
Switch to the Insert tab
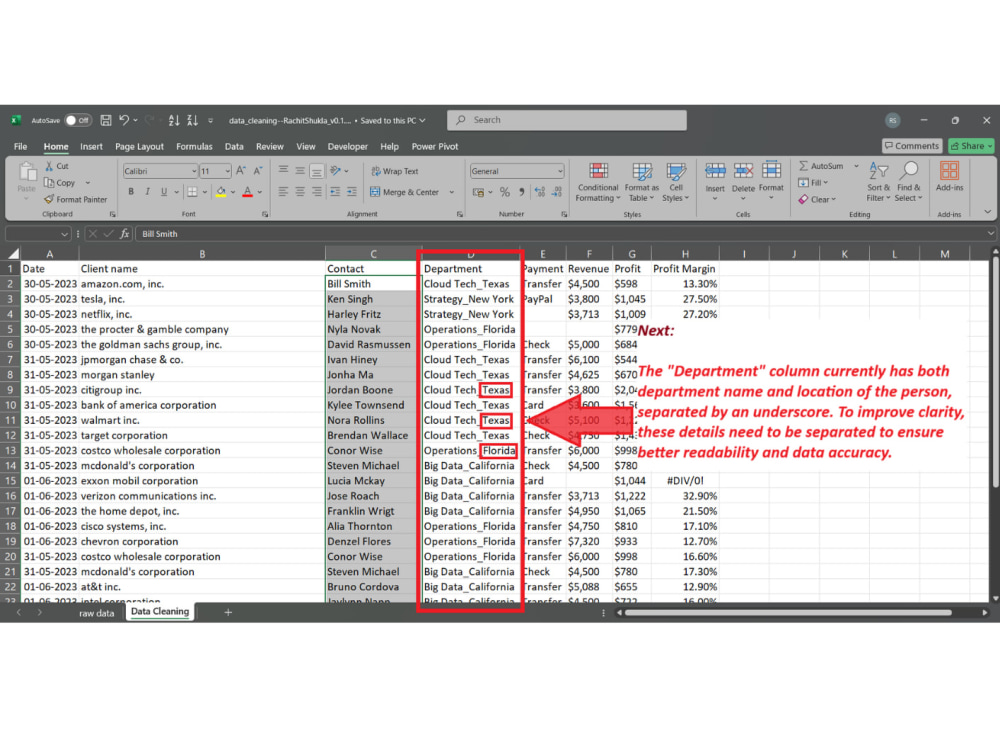coord(91,146)
